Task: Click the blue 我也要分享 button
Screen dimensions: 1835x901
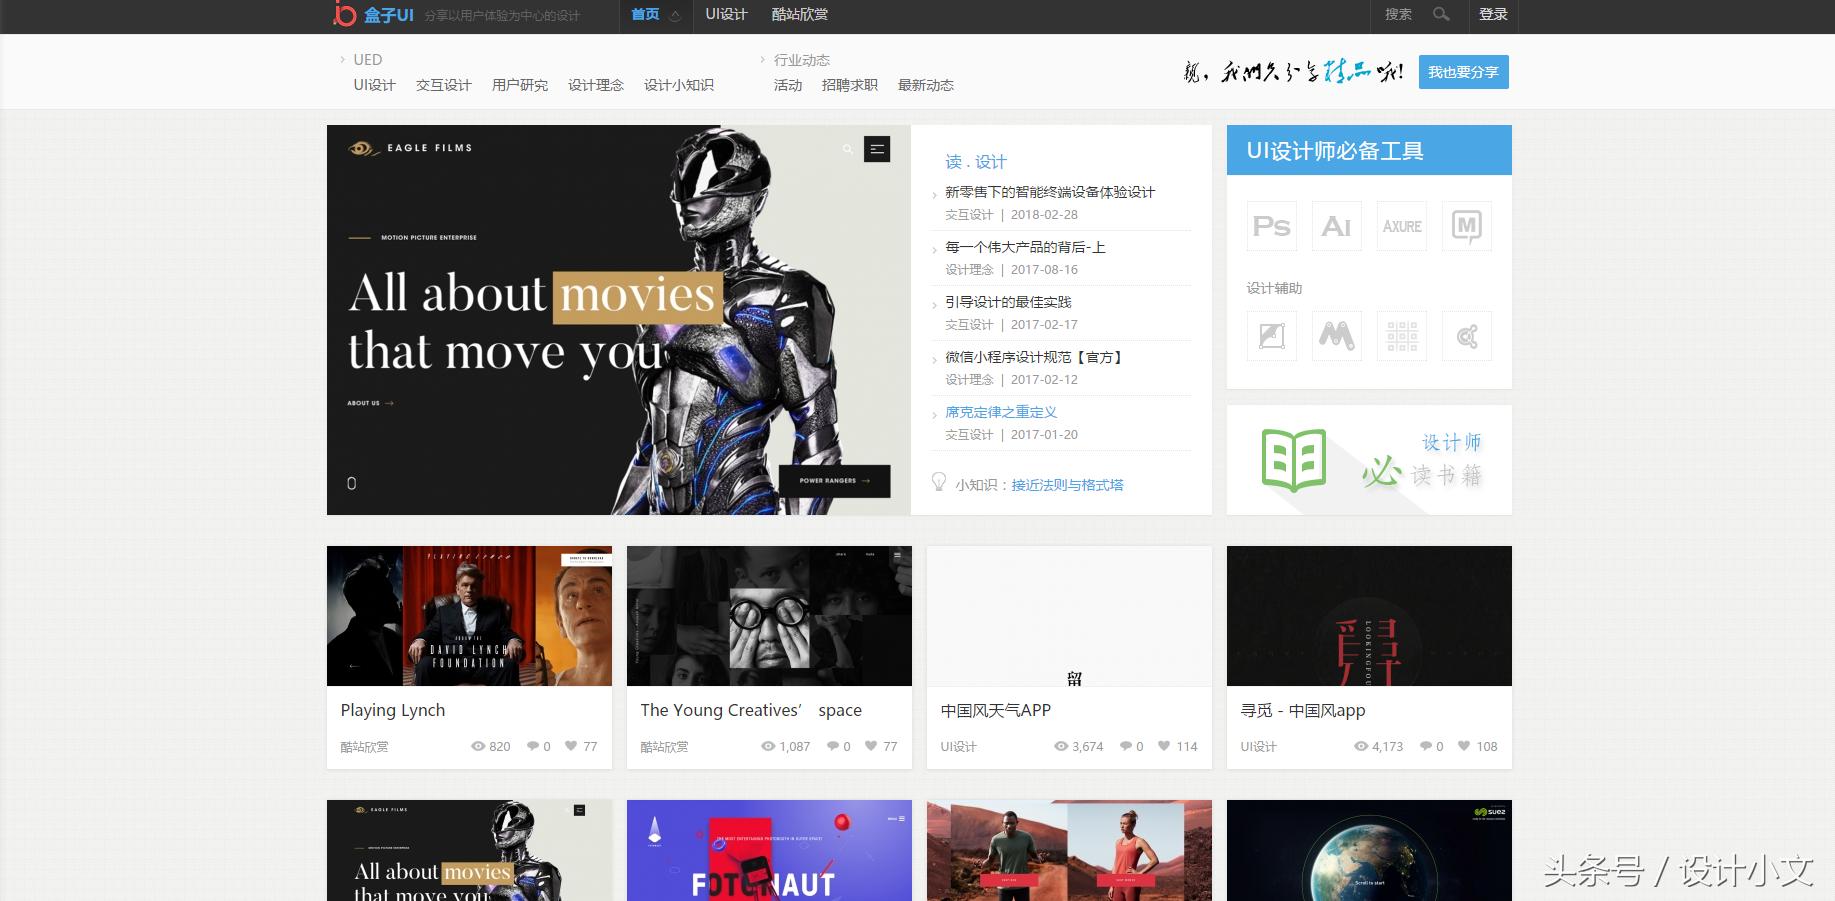Action: [x=1463, y=72]
